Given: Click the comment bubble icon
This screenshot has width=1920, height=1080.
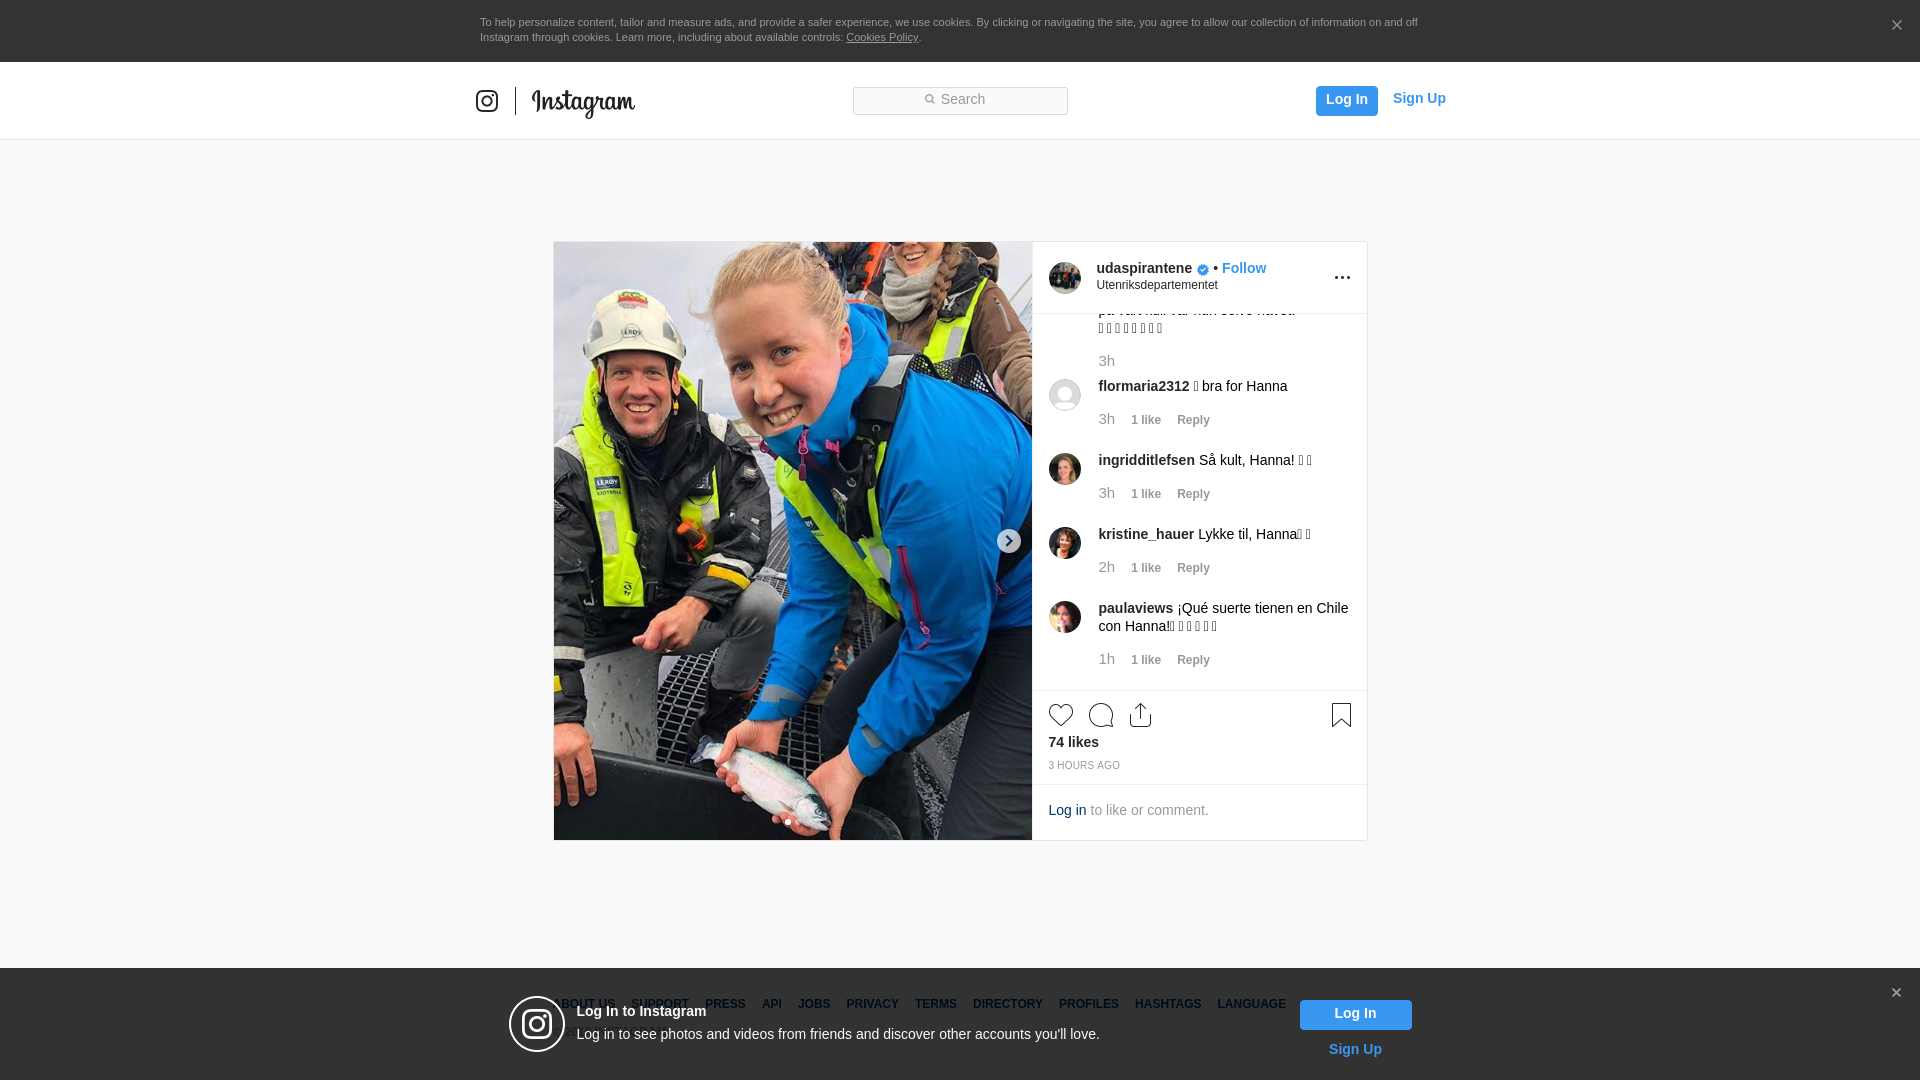Looking at the screenshot, I should pyautogui.click(x=1100, y=715).
